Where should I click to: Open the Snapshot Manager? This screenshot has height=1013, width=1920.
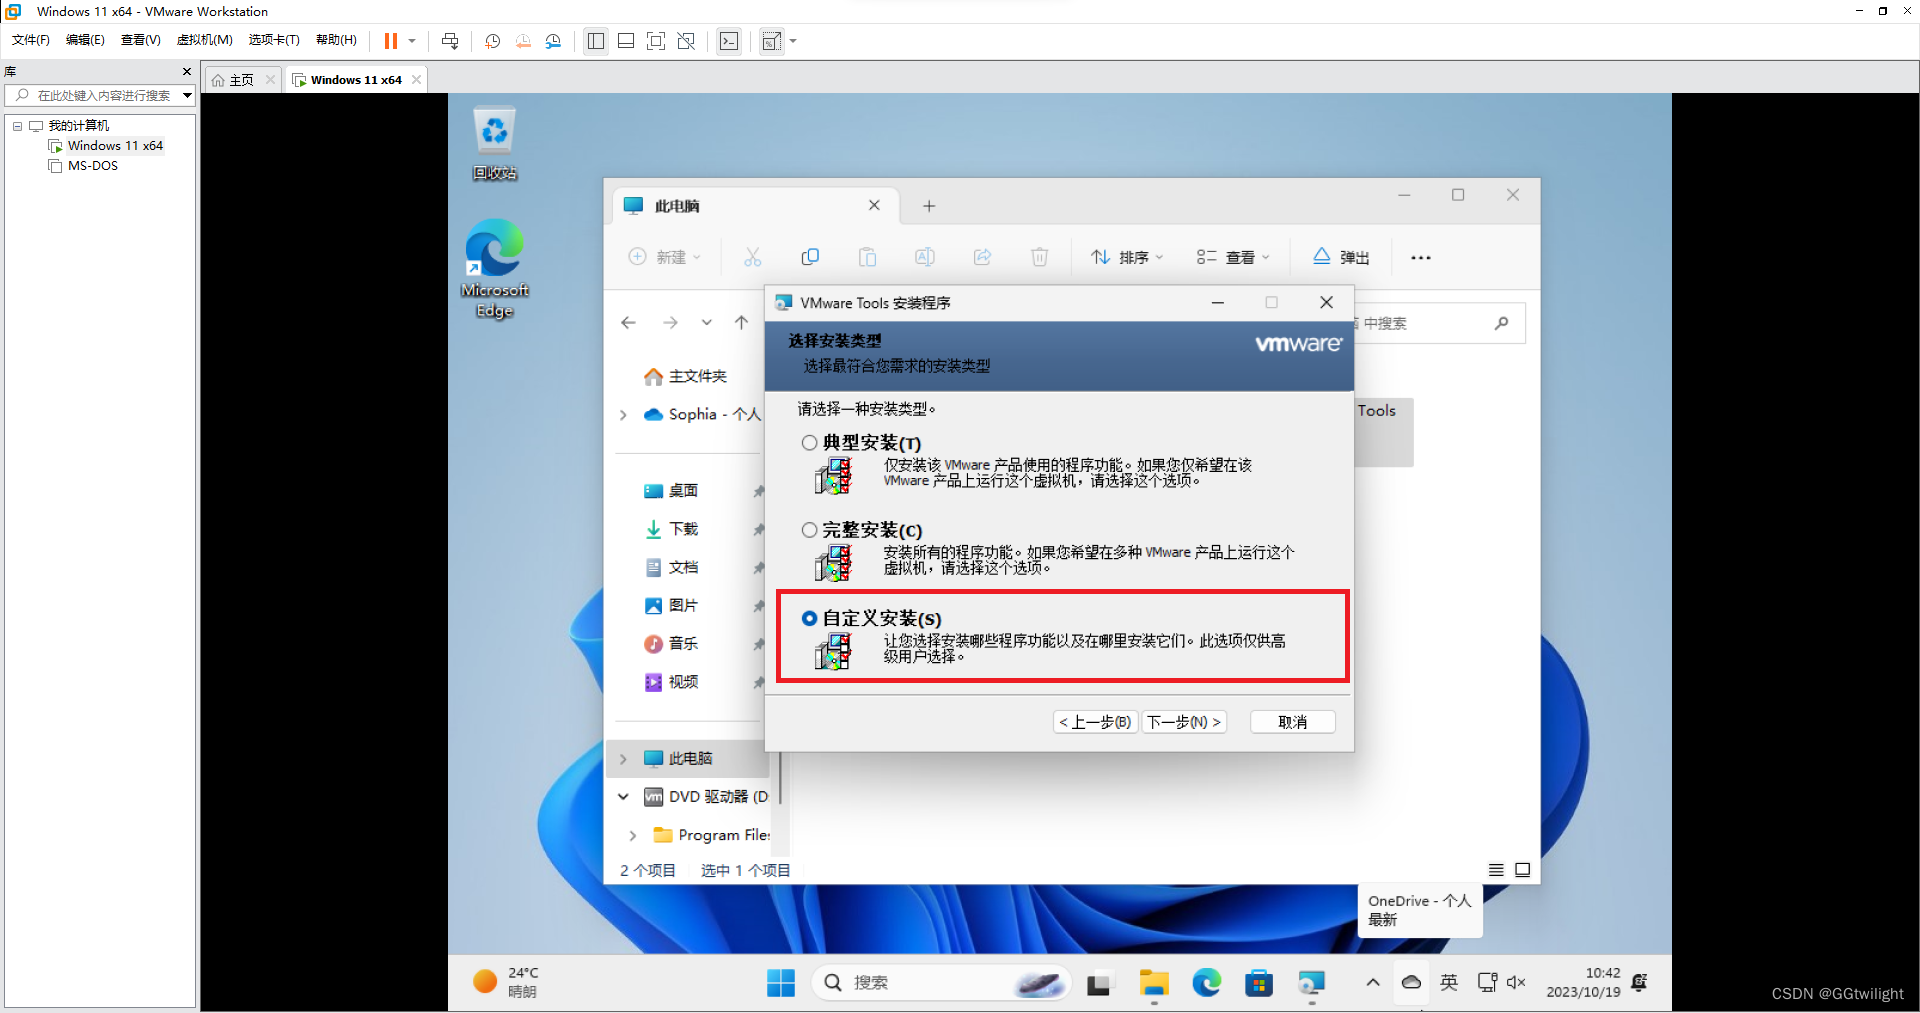[554, 41]
